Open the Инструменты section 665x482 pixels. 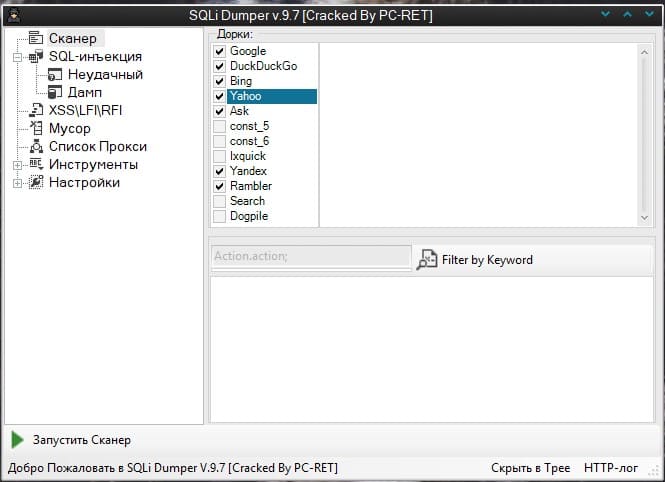(x=93, y=164)
